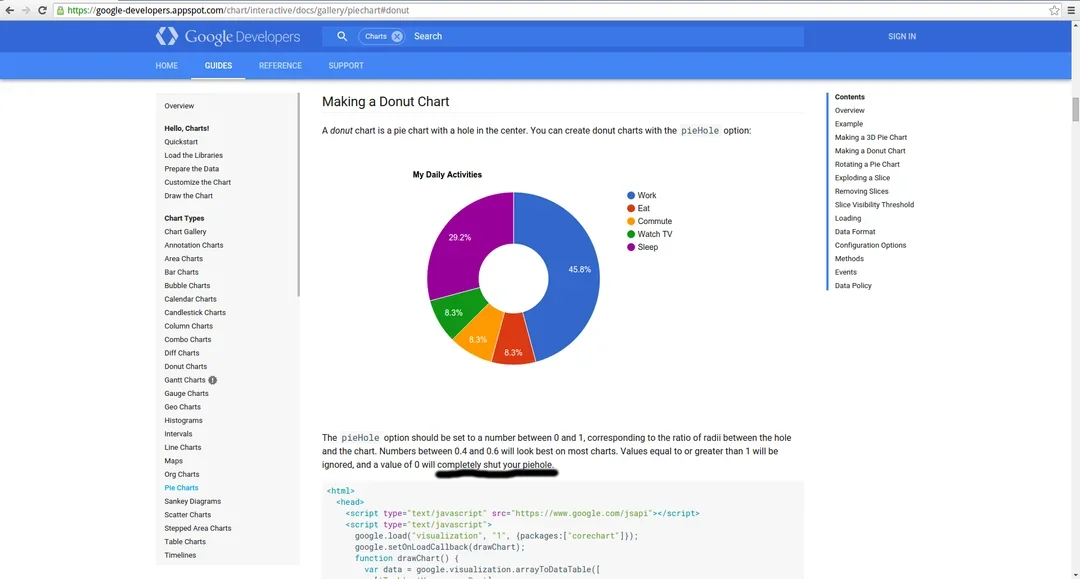1080x579 pixels.
Task: Open Chart Gallery in sidebar
Action: [x=185, y=232]
